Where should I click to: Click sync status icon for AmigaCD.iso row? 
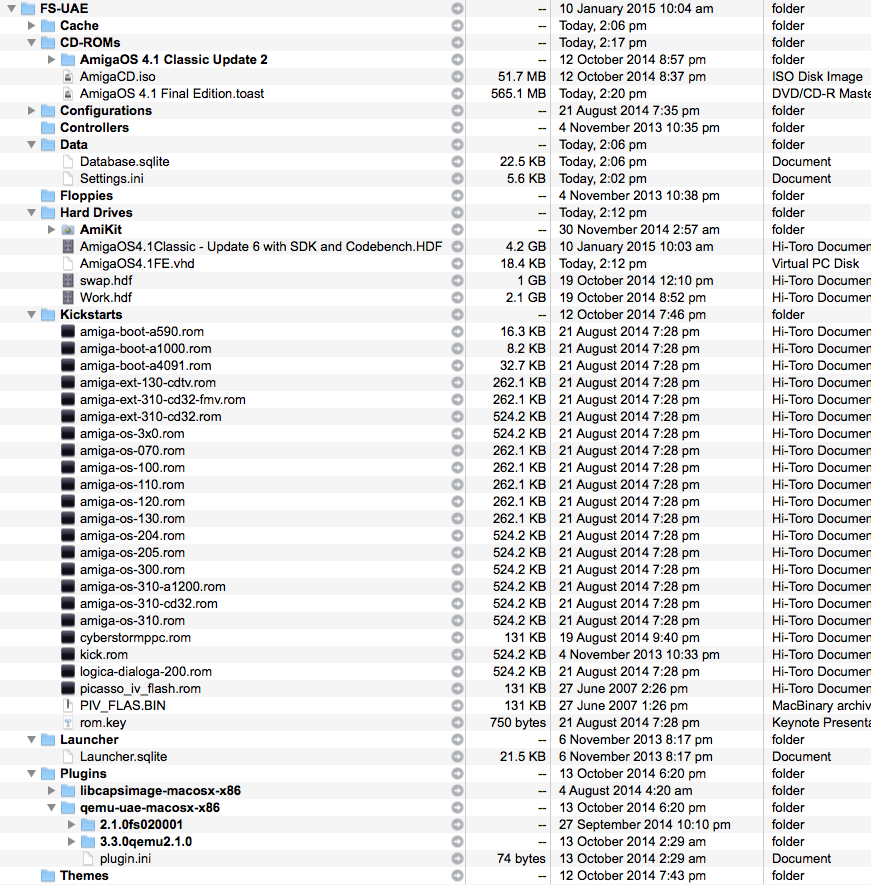[x=457, y=77]
